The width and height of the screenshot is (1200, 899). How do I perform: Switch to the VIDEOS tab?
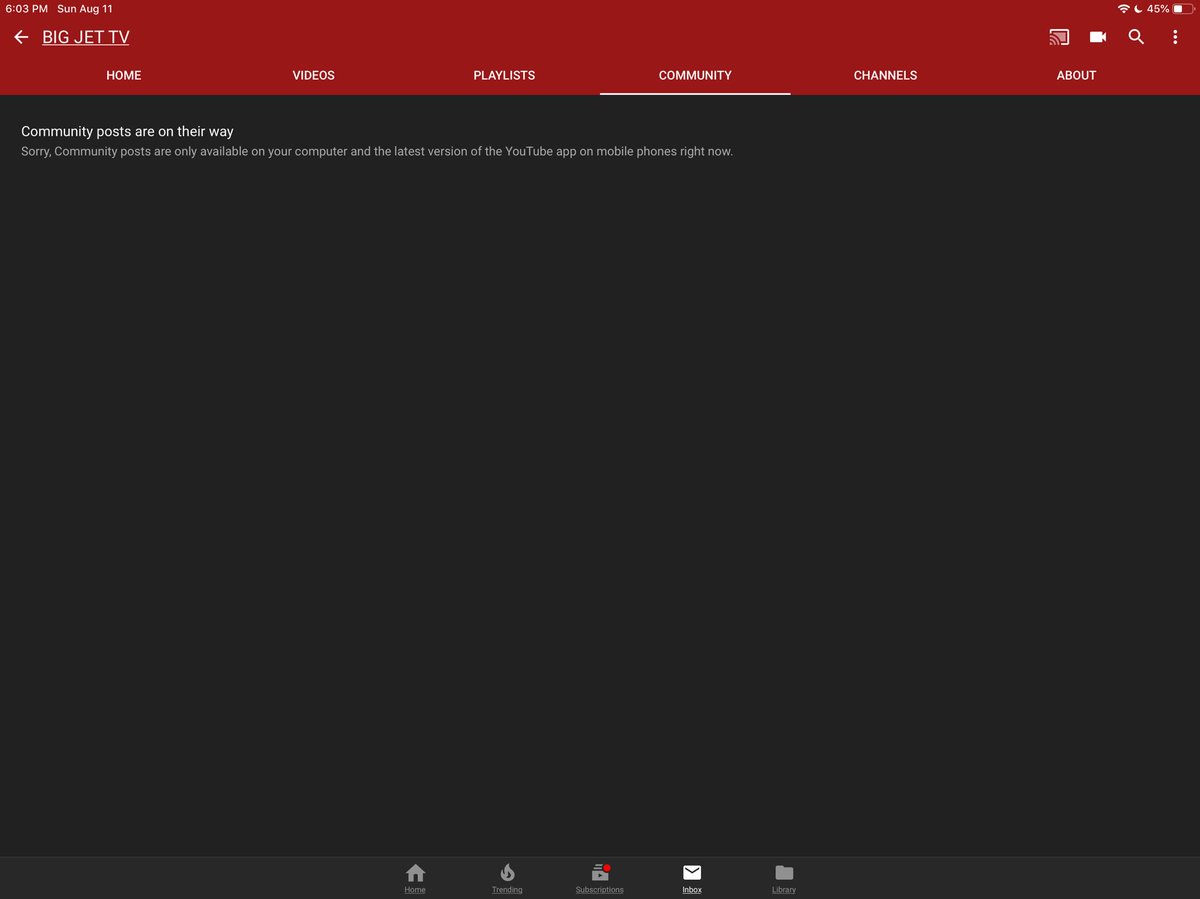tap(314, 75)
